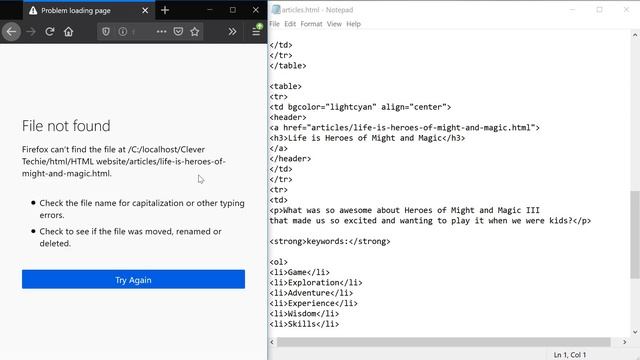Viewport: 640px width, 360px height.
Task: Maximize the Firefox window
Action: (x=233, y=10)
